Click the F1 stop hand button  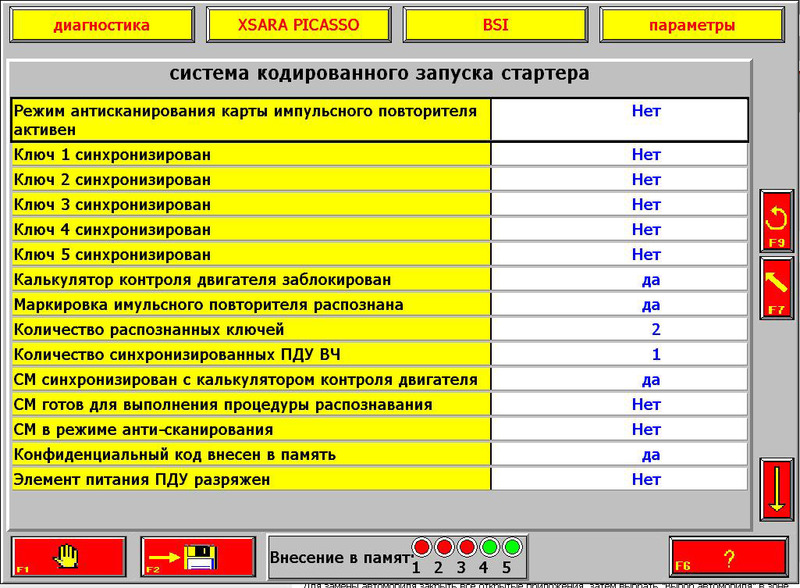[x=68, y=556]
